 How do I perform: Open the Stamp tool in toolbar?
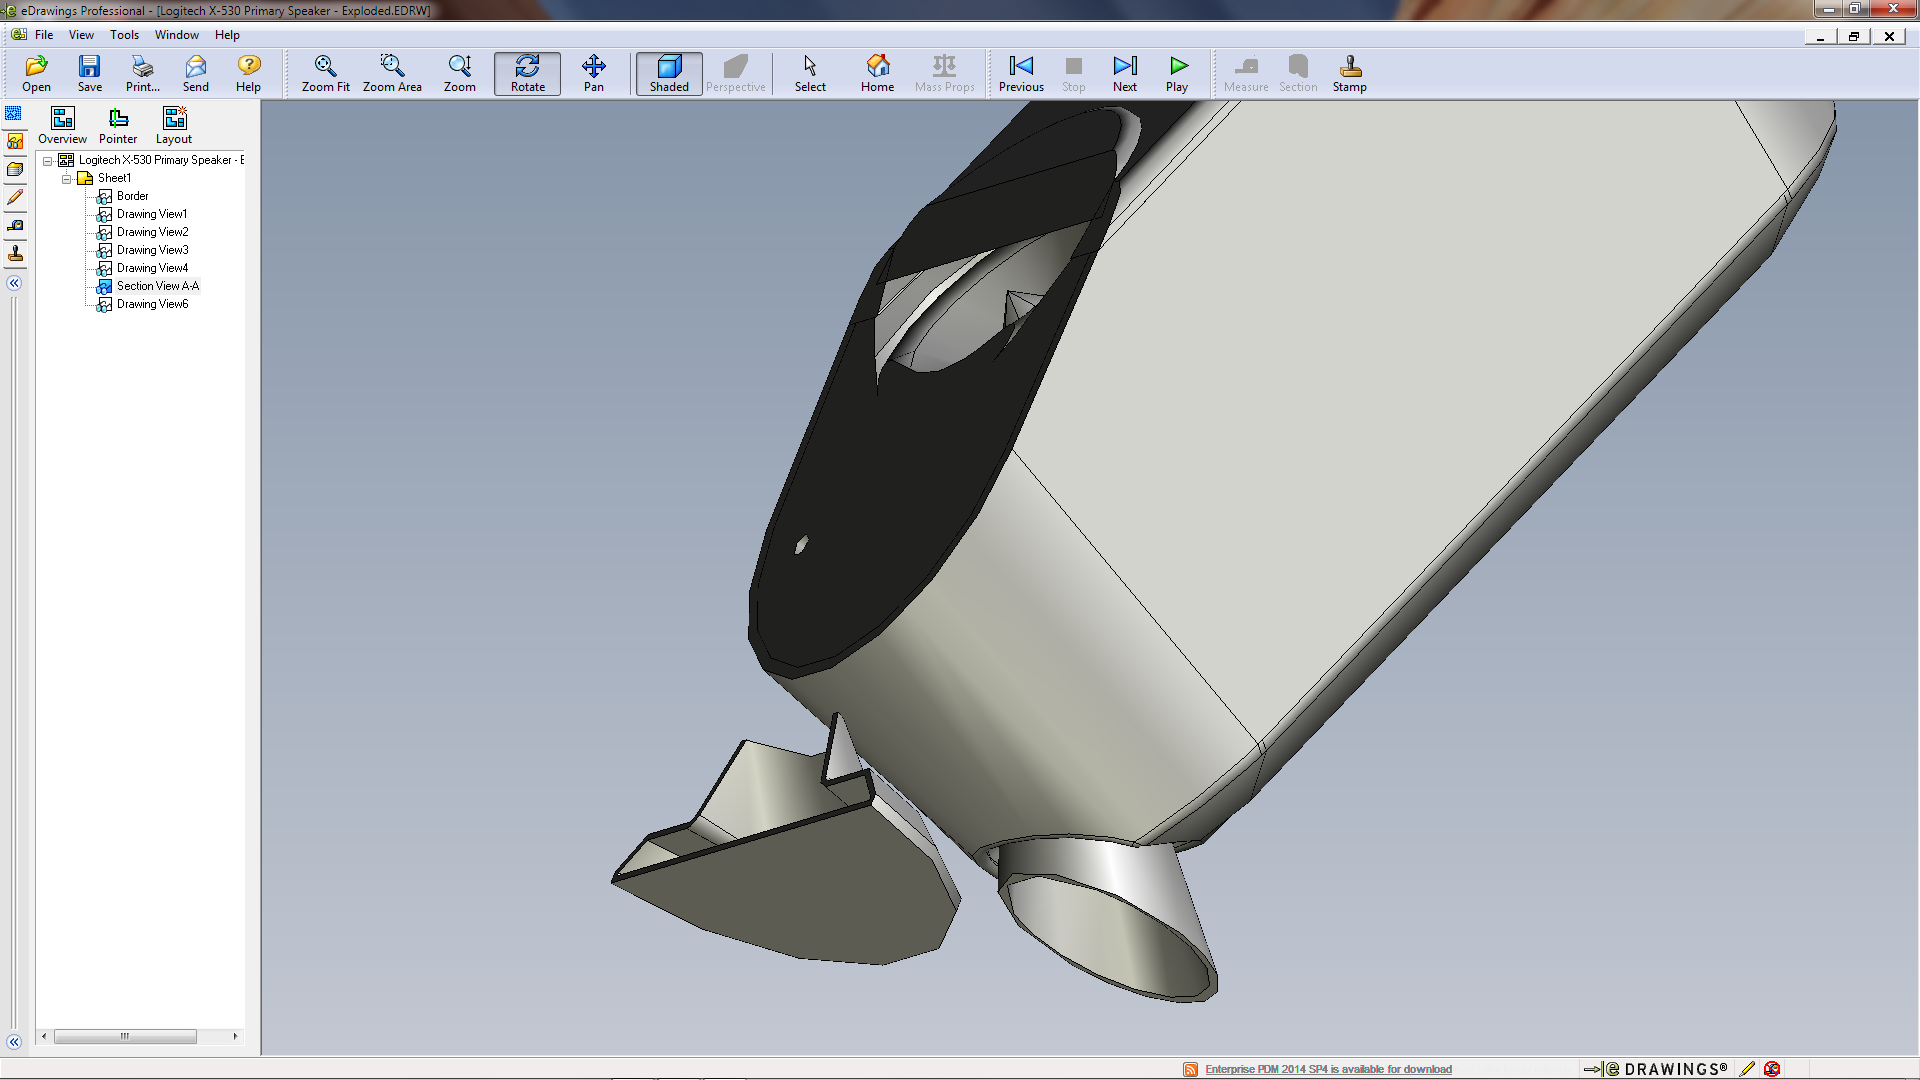pos(1349,73)
